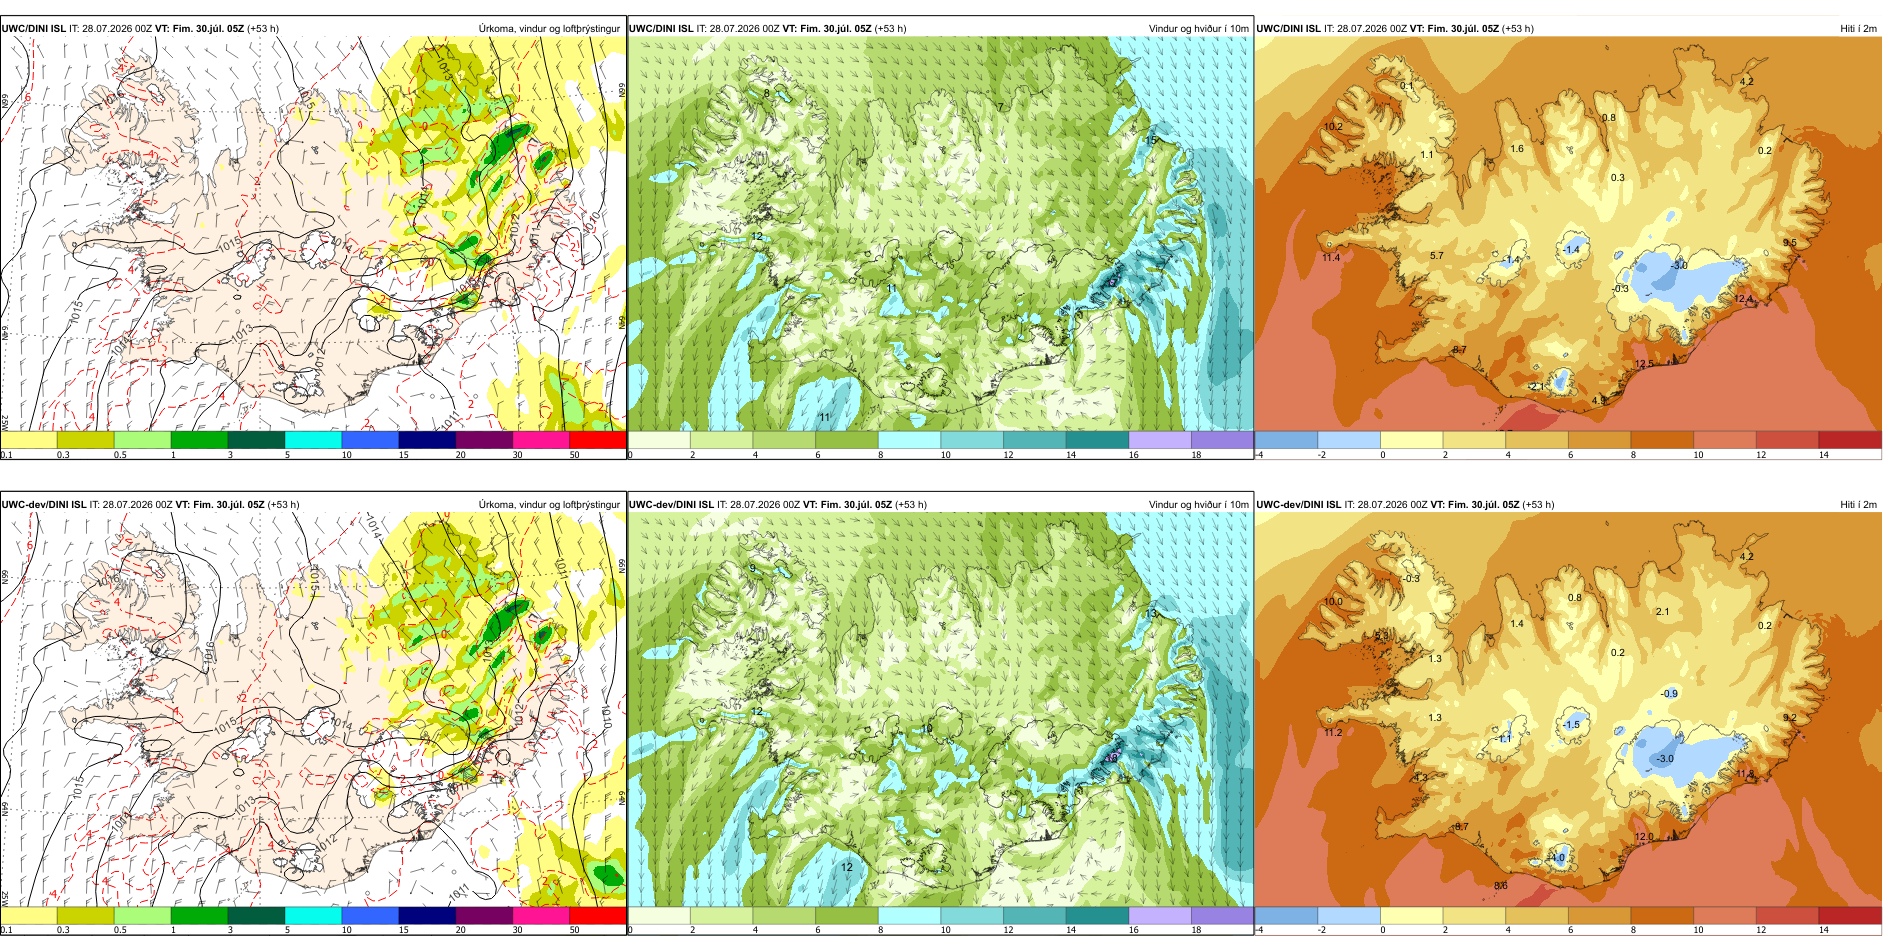Click the wind value 13 on UWC-dev wind map
The height and width of the screenshot is (950, 1900).
tap(1151, 613)
